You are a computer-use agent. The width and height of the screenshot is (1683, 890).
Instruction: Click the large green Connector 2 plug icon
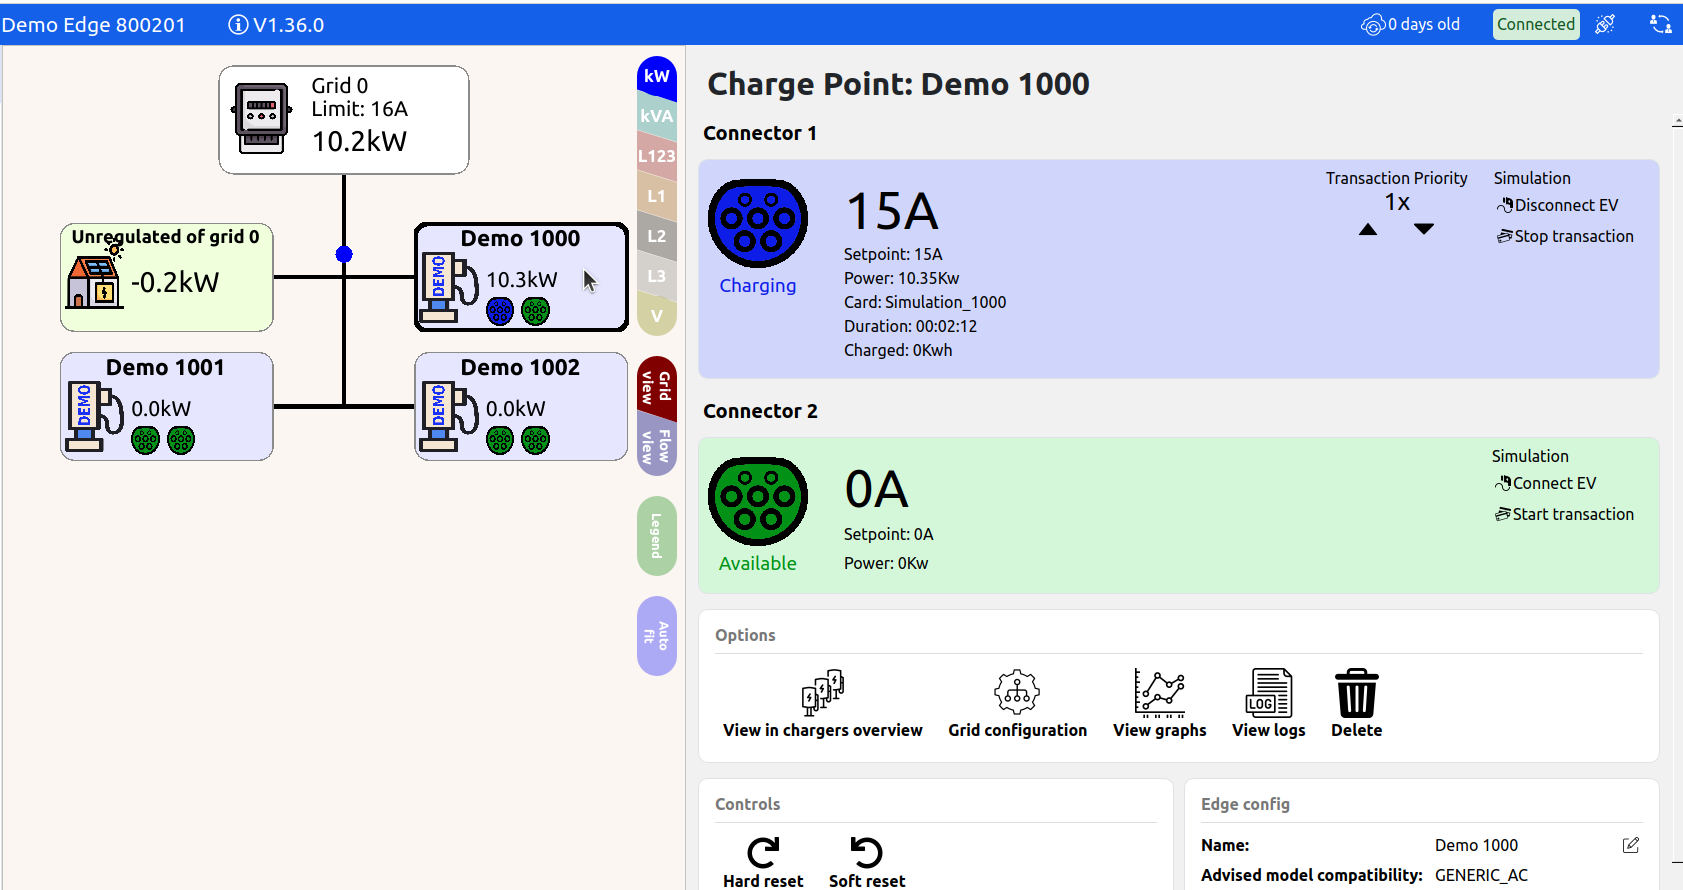click(x=758, y=501)
